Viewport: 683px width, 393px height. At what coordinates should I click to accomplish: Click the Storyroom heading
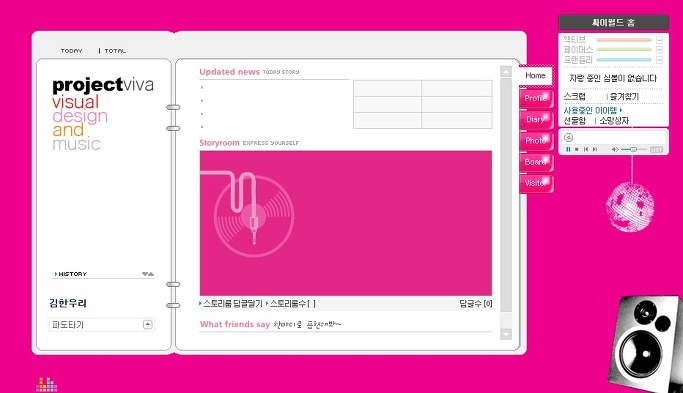click(220, 143)
